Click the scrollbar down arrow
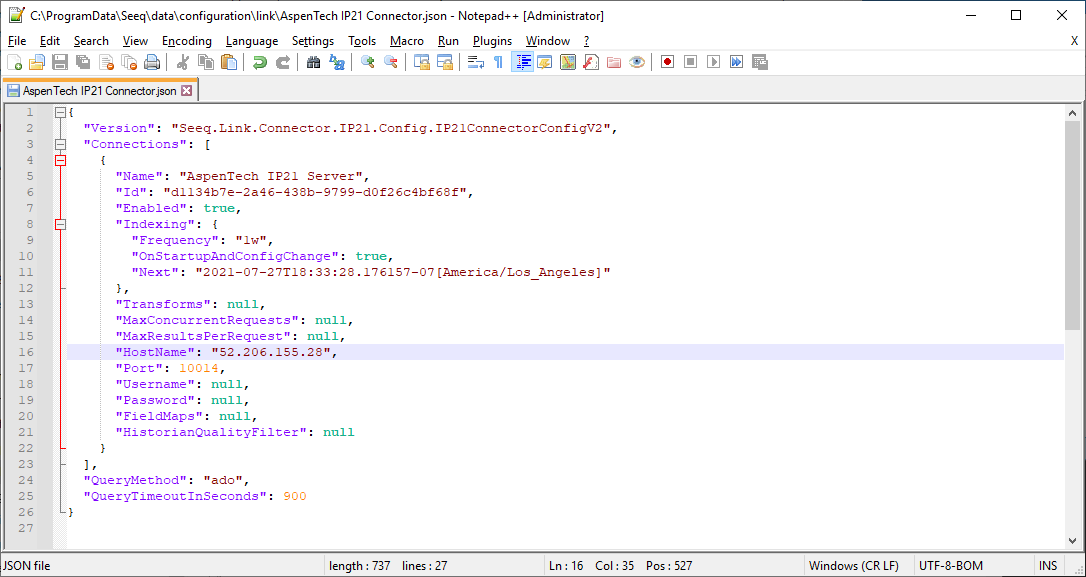The image size is (1086, 577). [1072, 541]
